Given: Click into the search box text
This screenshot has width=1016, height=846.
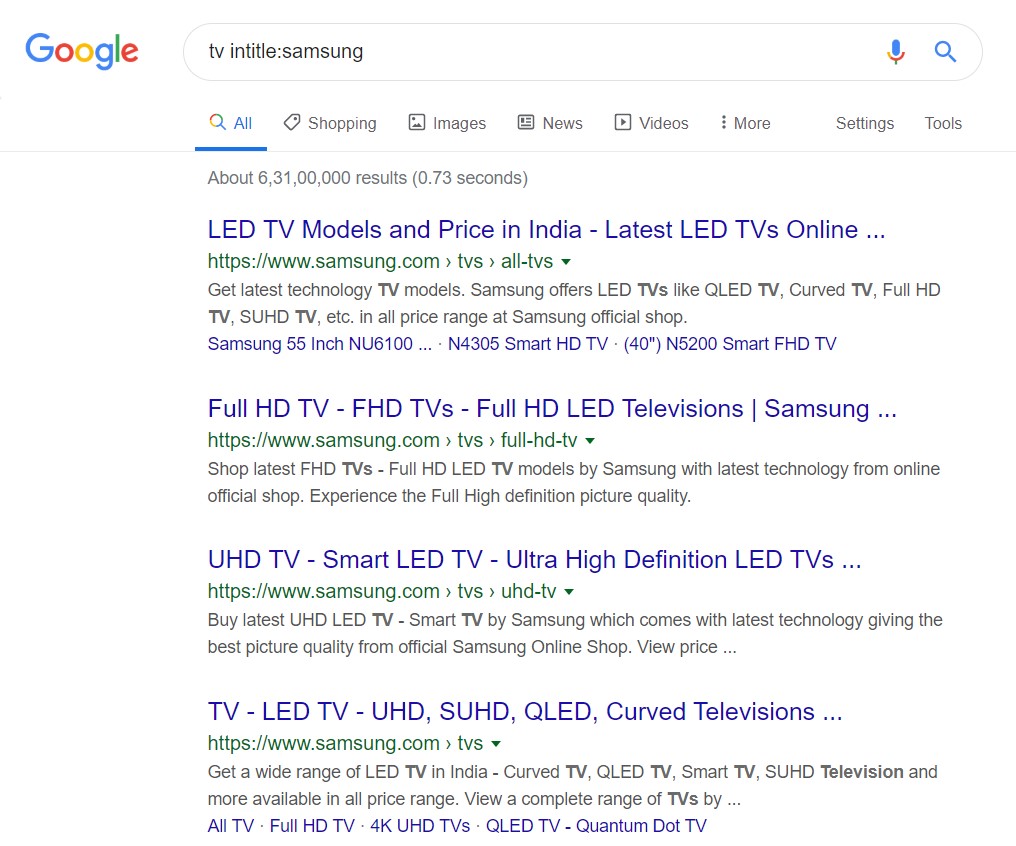Looking at the screenshot, I should pos(286,51).
